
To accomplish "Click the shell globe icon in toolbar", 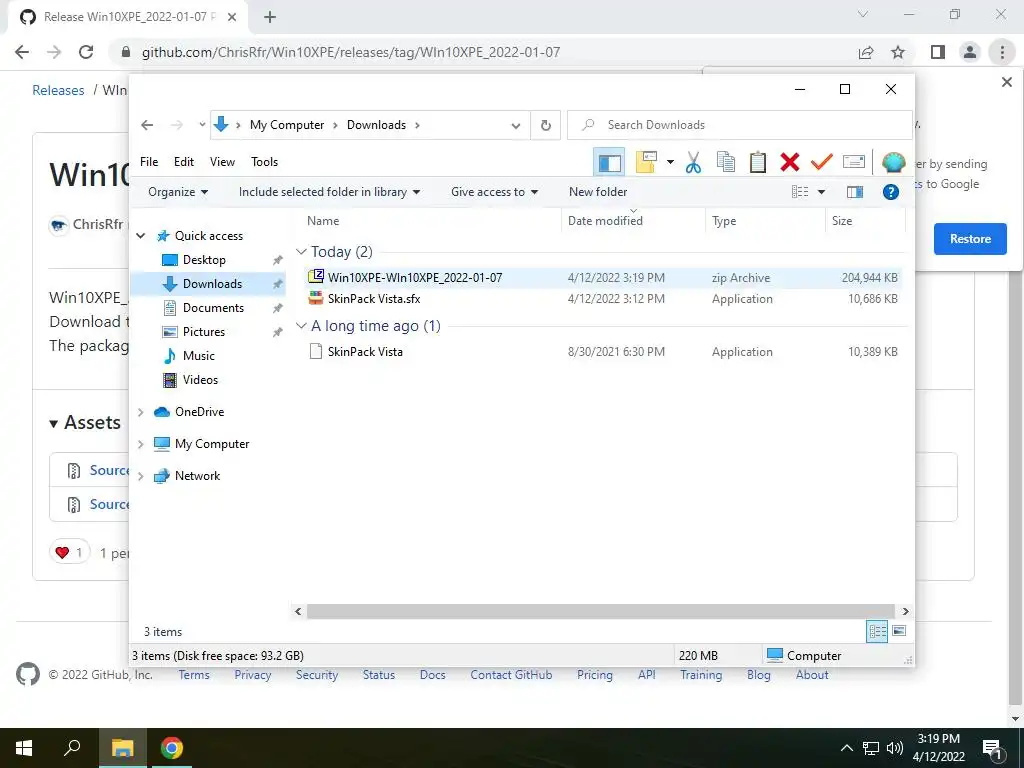I will (893, 162).
